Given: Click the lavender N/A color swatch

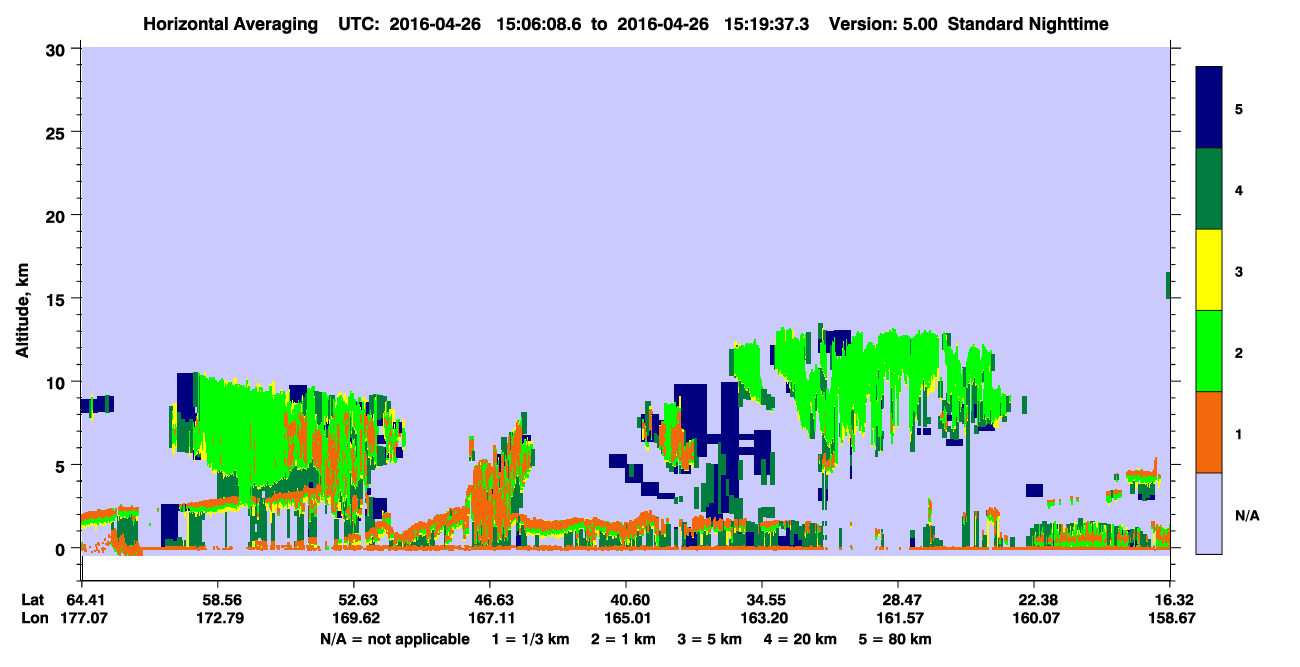Looking at the screenshot, I should 1209,513.
